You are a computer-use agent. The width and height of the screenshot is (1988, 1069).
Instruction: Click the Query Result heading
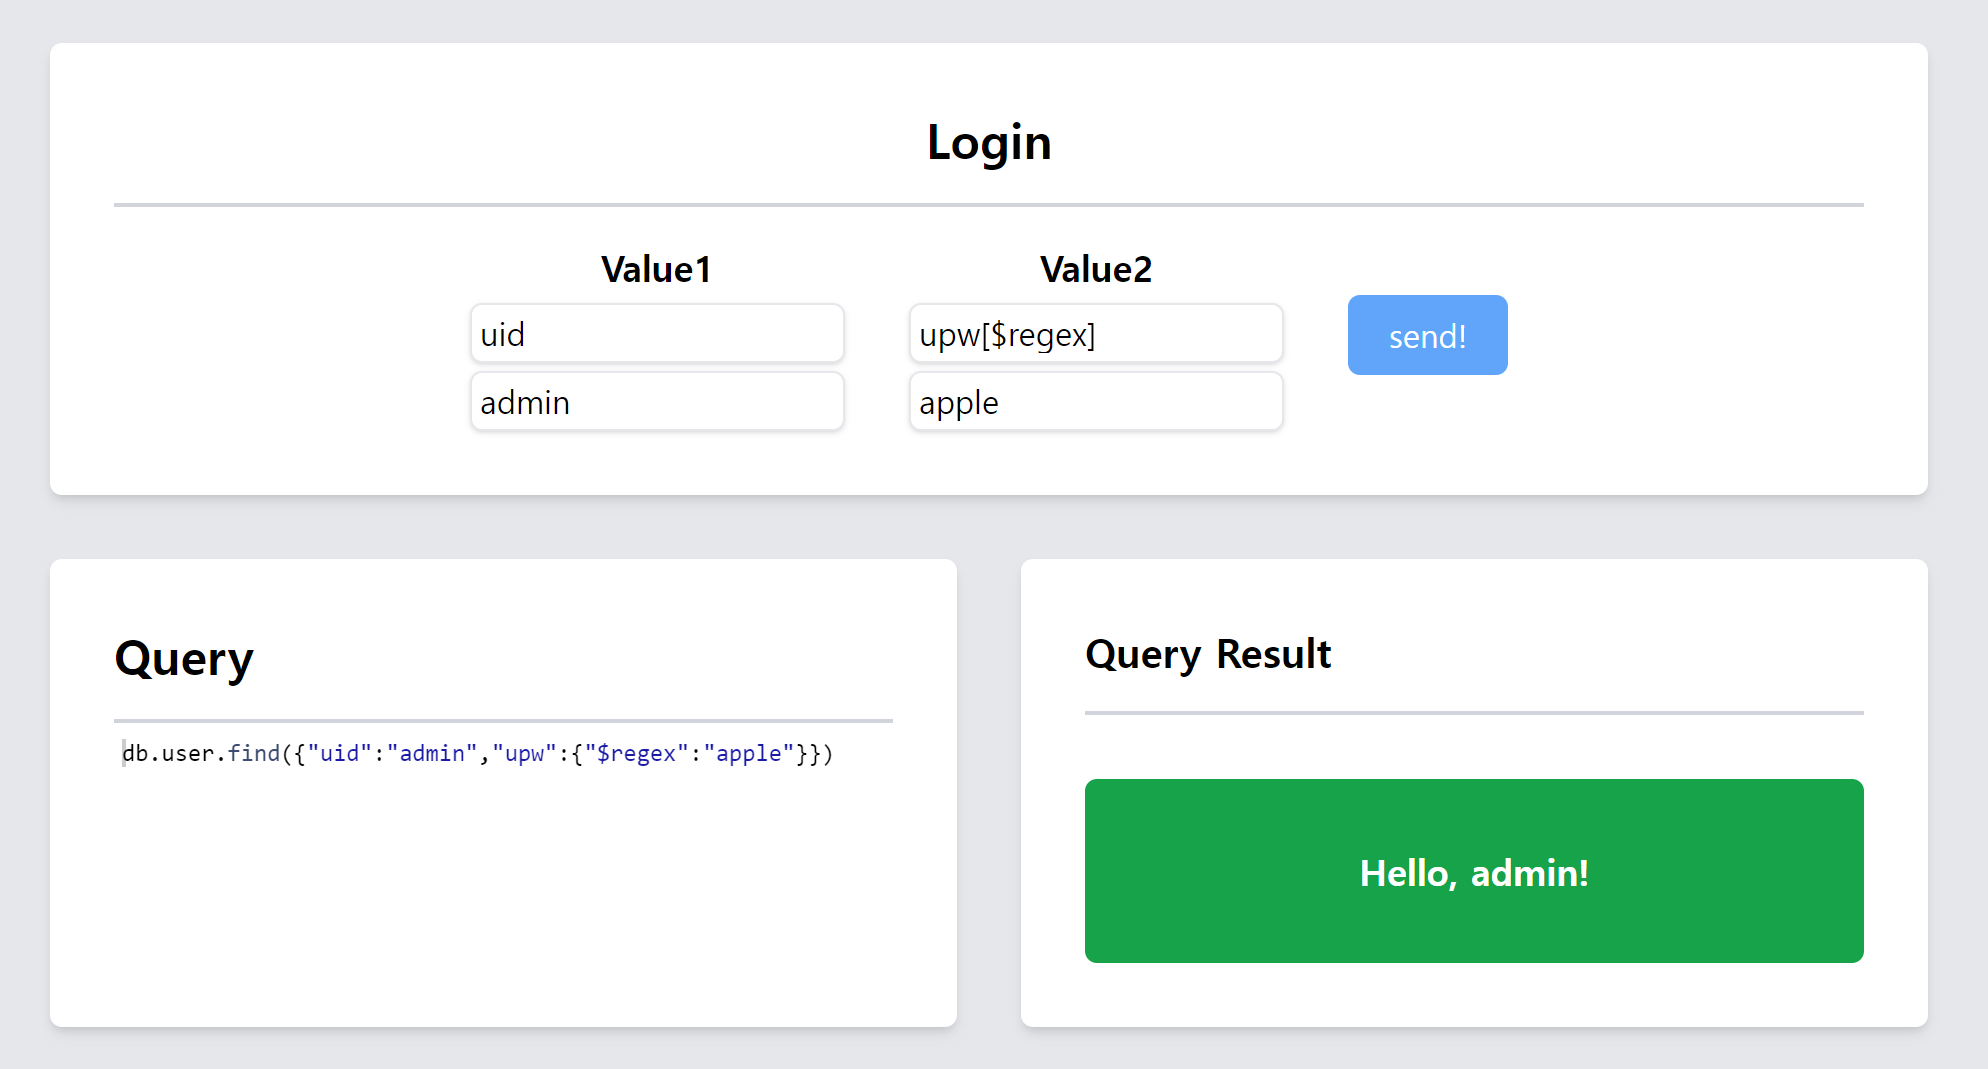(x=1208, y=654)
